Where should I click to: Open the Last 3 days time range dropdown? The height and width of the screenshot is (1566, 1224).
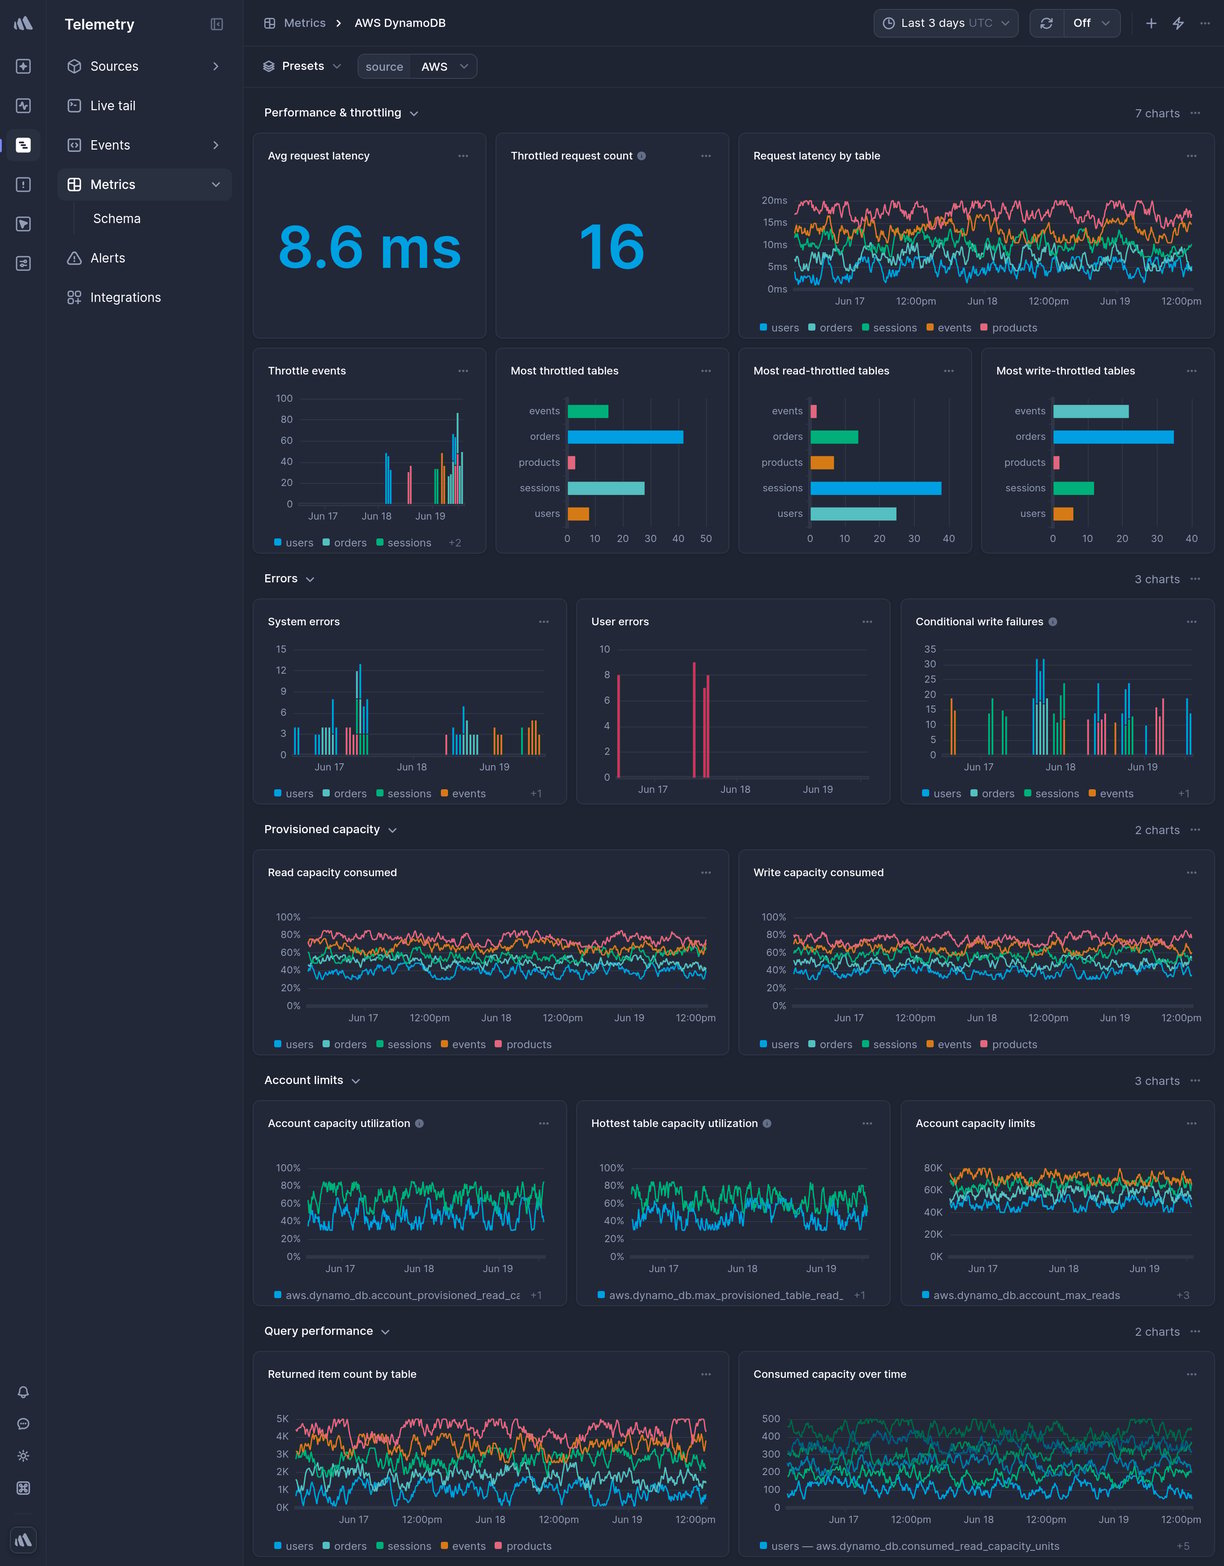click(946, 23)
